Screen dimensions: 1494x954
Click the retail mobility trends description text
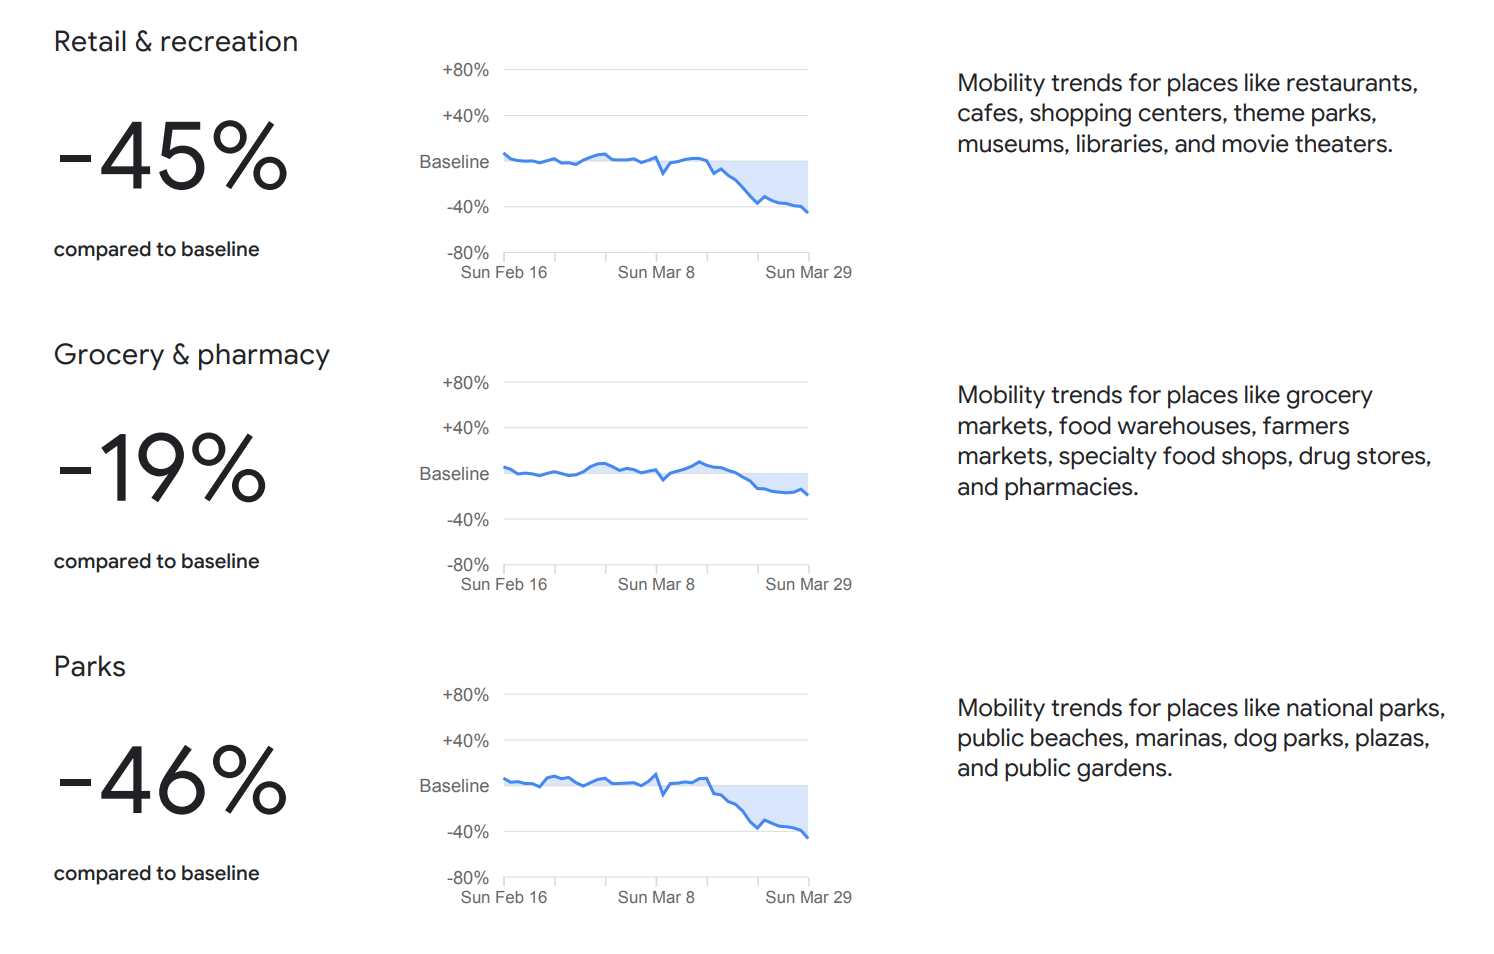(x=1186, y=113)
